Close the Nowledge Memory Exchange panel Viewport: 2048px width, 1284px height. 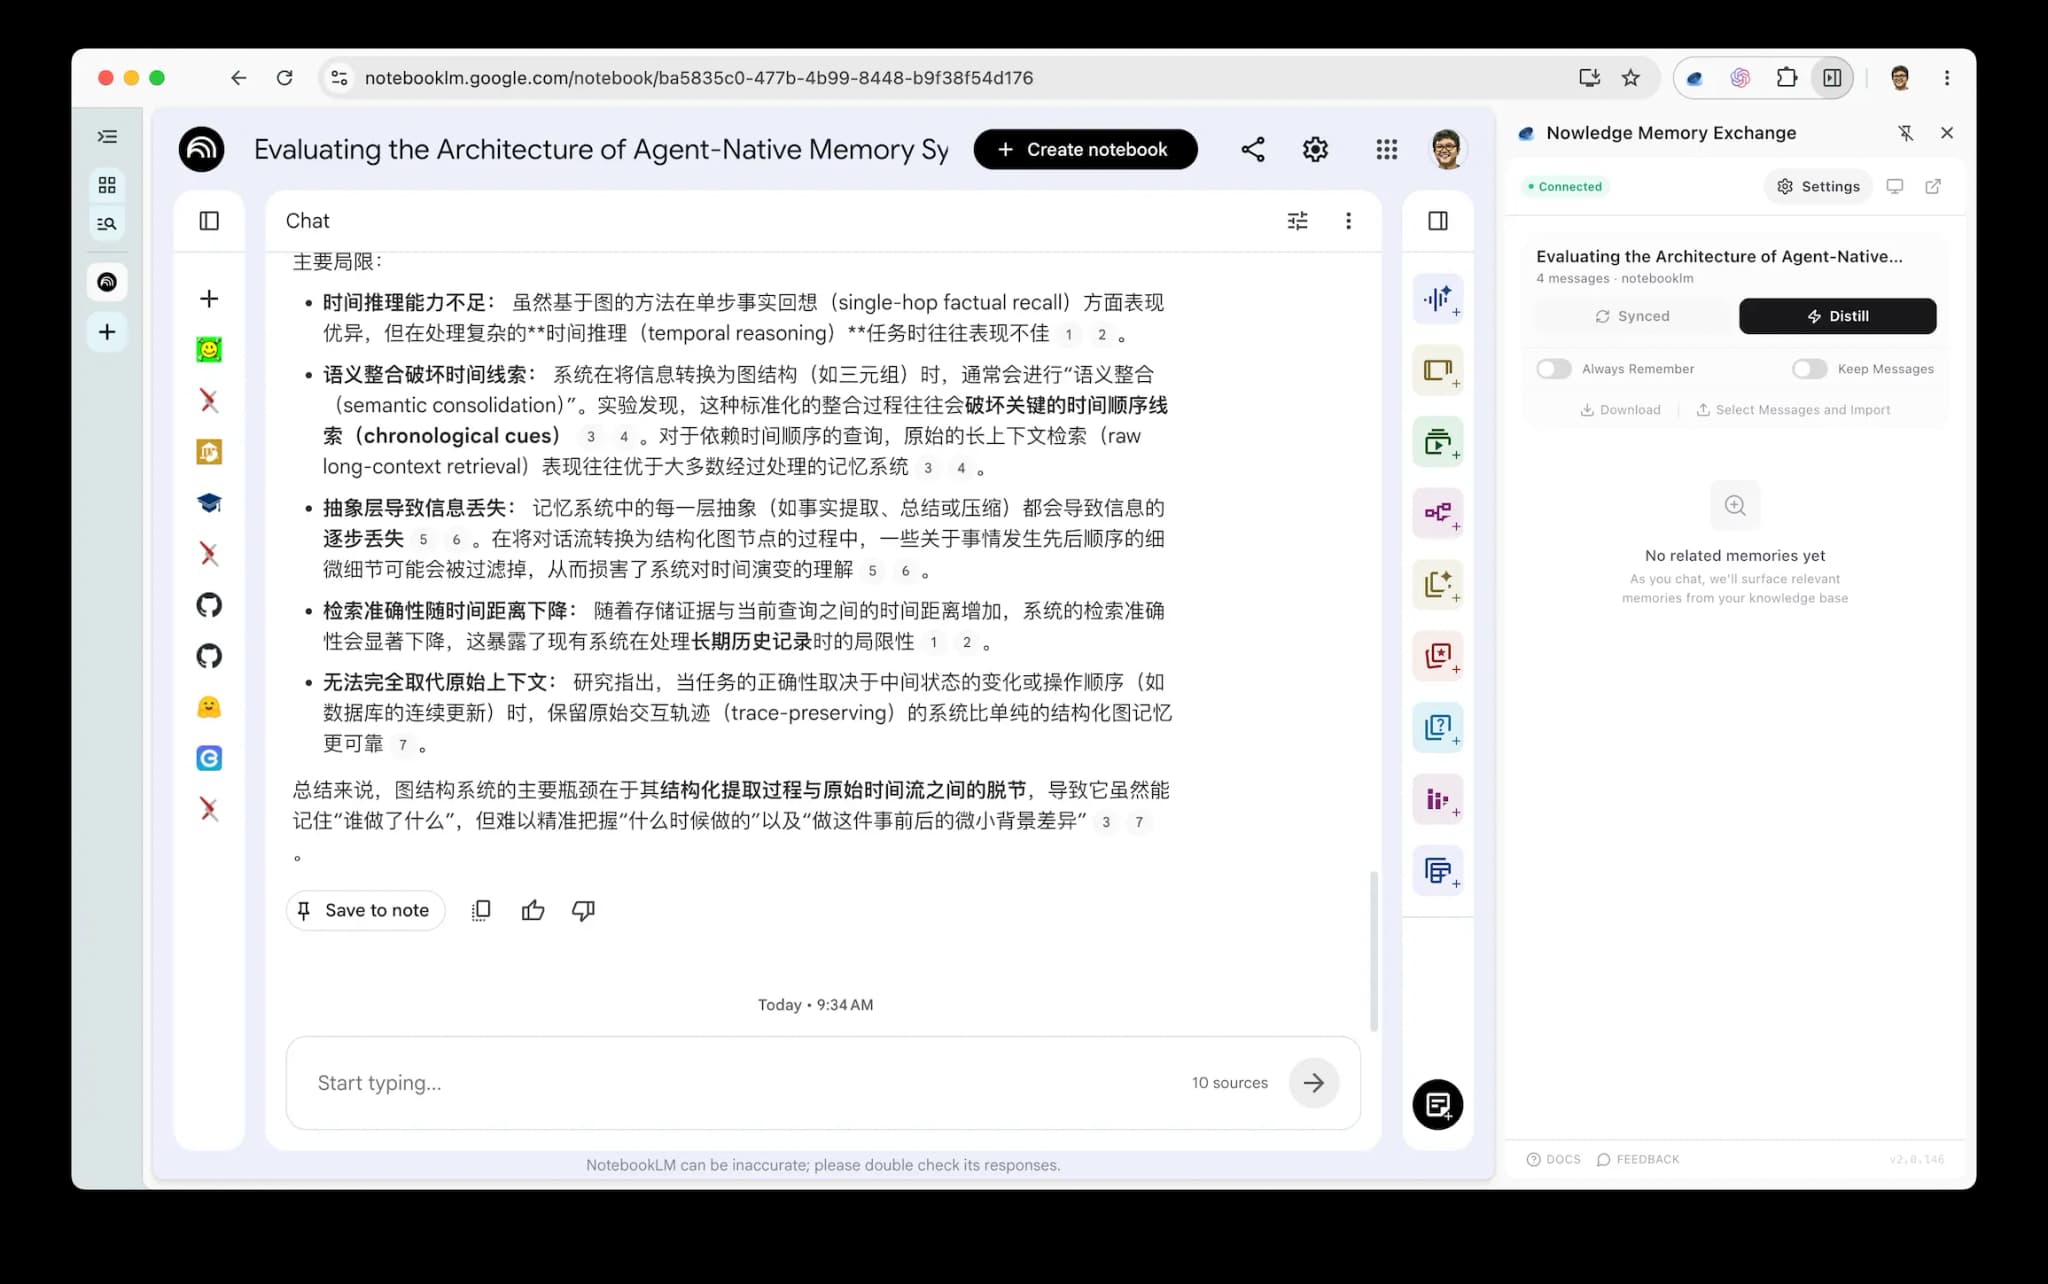1947,133
